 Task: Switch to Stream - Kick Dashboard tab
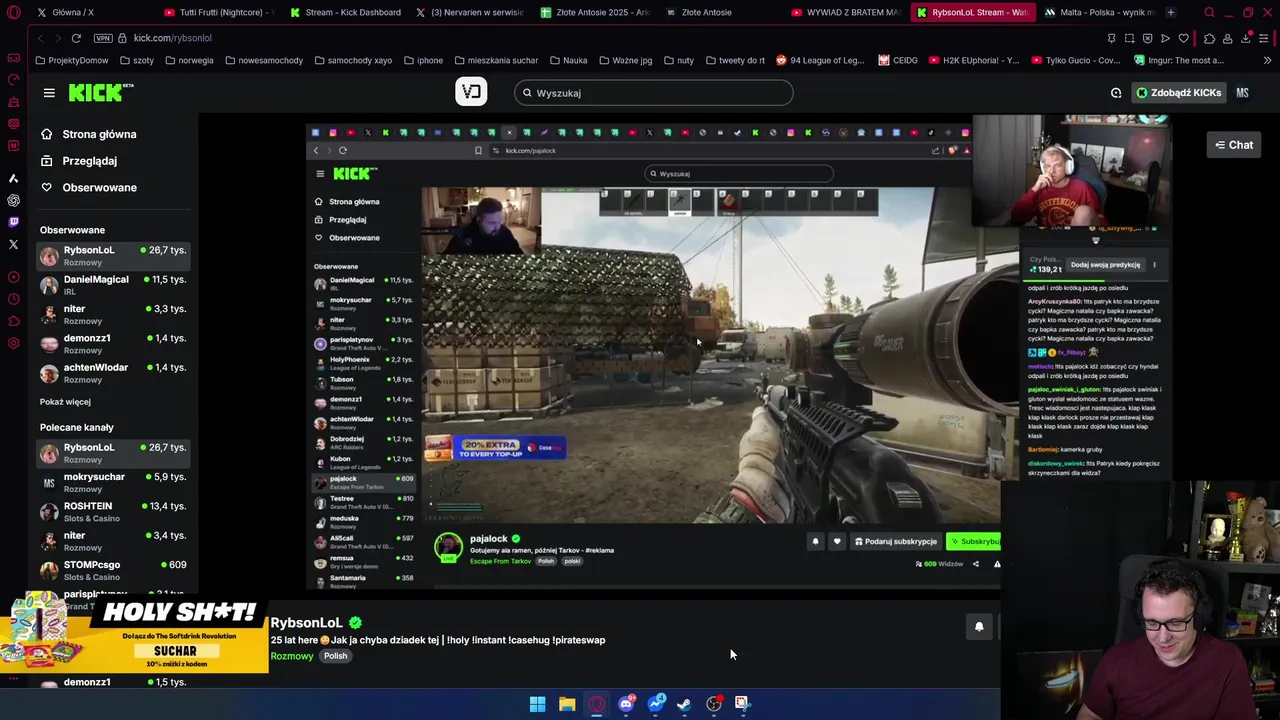click(345, 12)
